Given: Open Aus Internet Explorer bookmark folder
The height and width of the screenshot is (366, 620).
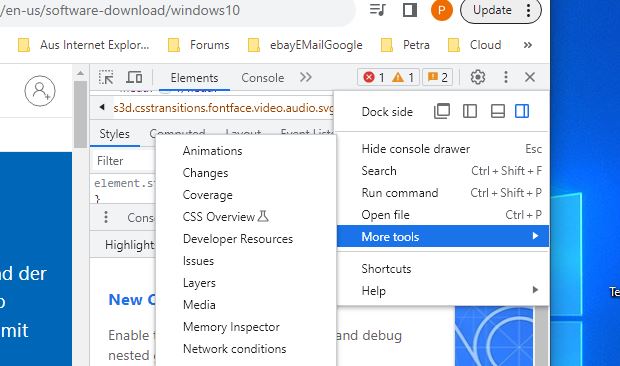Looking at the screenshot, I should tap(84, 45).
